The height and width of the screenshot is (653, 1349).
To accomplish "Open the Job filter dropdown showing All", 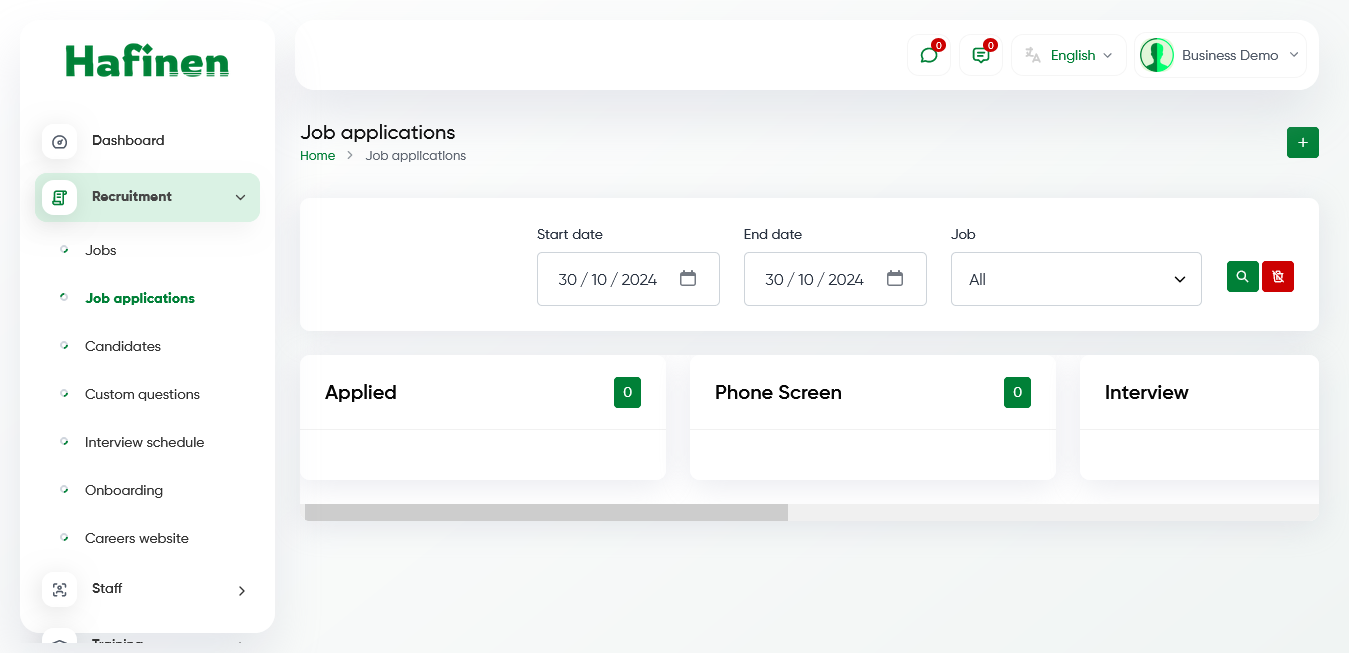I will pyautogui.click(x=1076, y=279).
